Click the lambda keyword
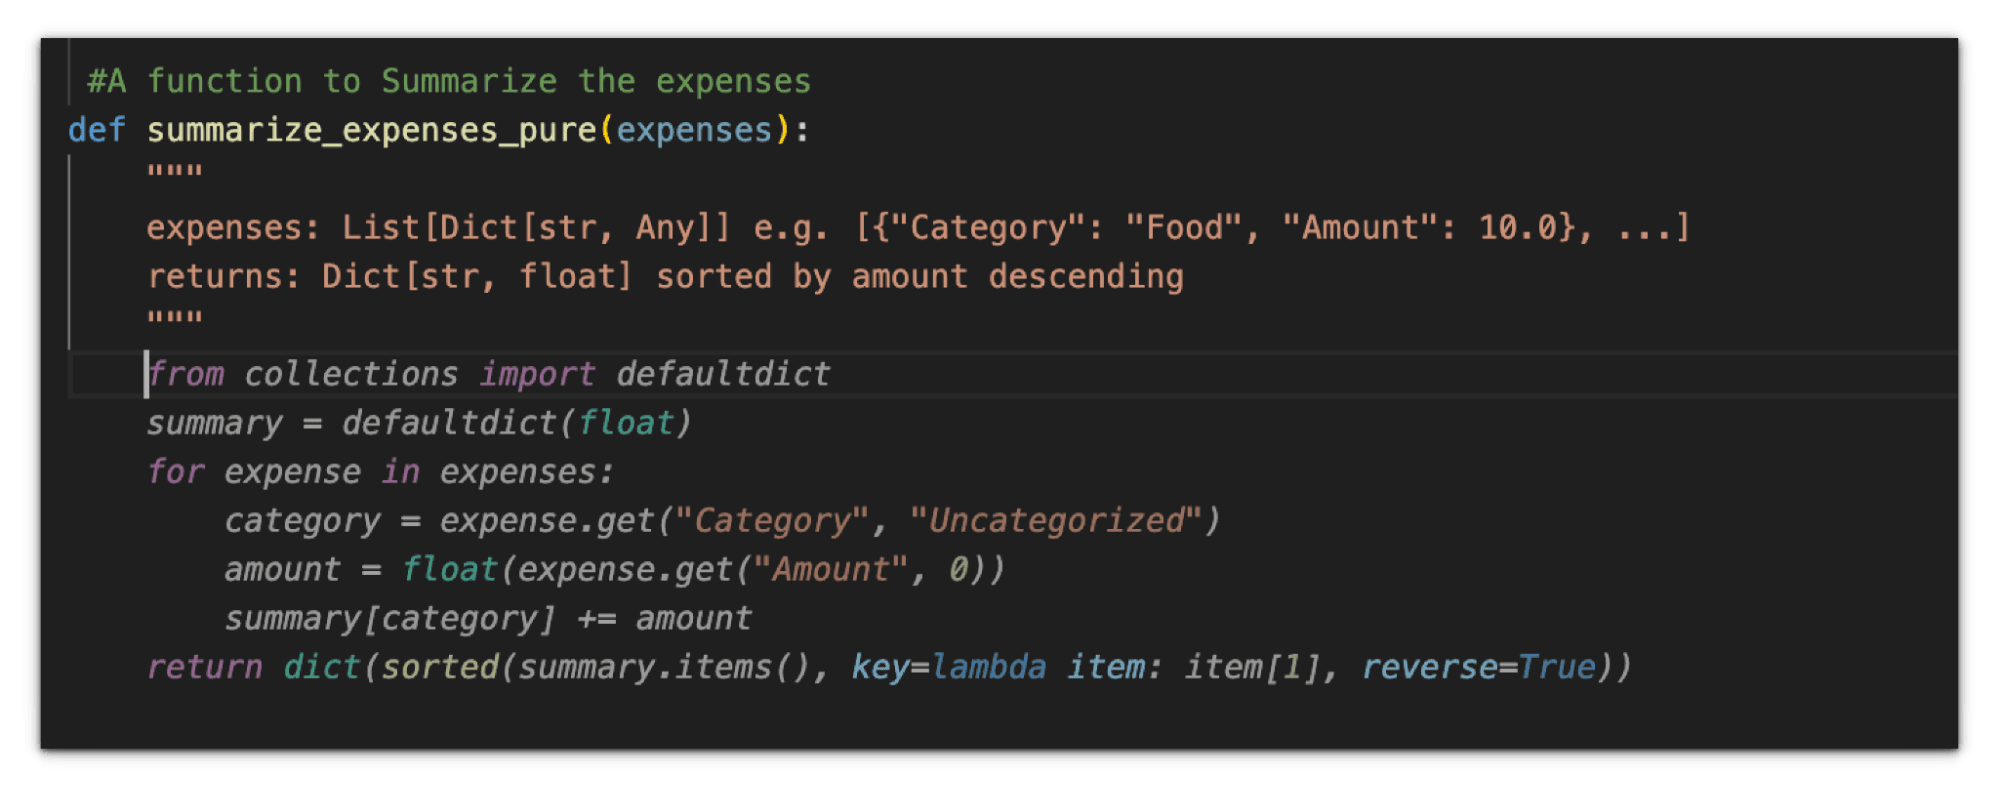This screenshot has height=792, width=1999. point(989,667)
